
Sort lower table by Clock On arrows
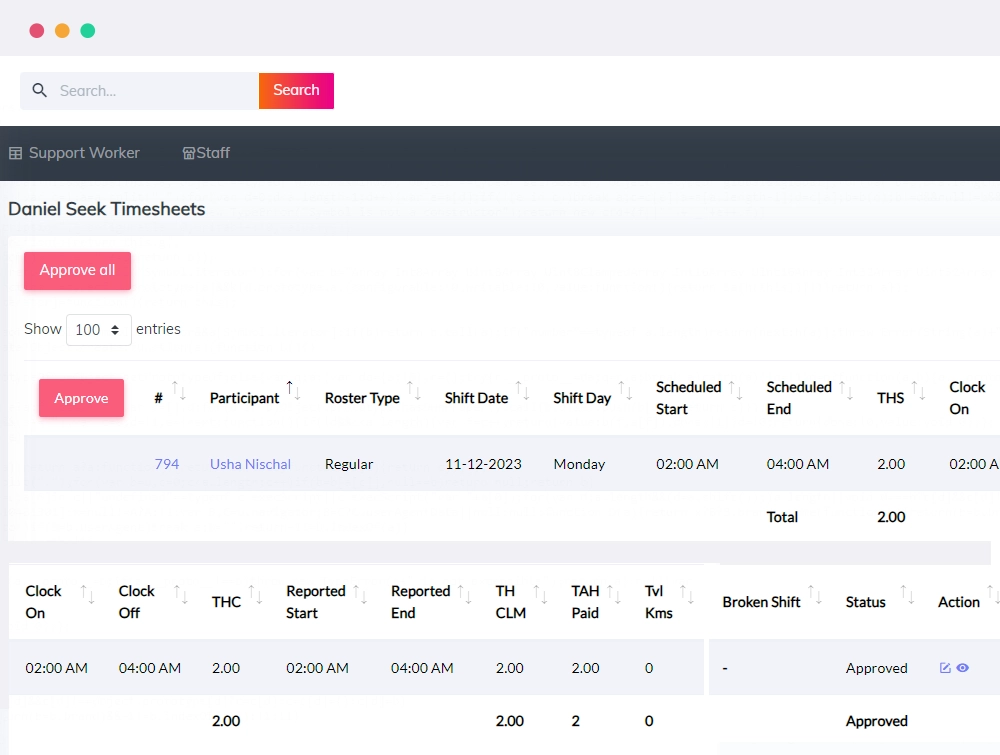pos(87,595)
